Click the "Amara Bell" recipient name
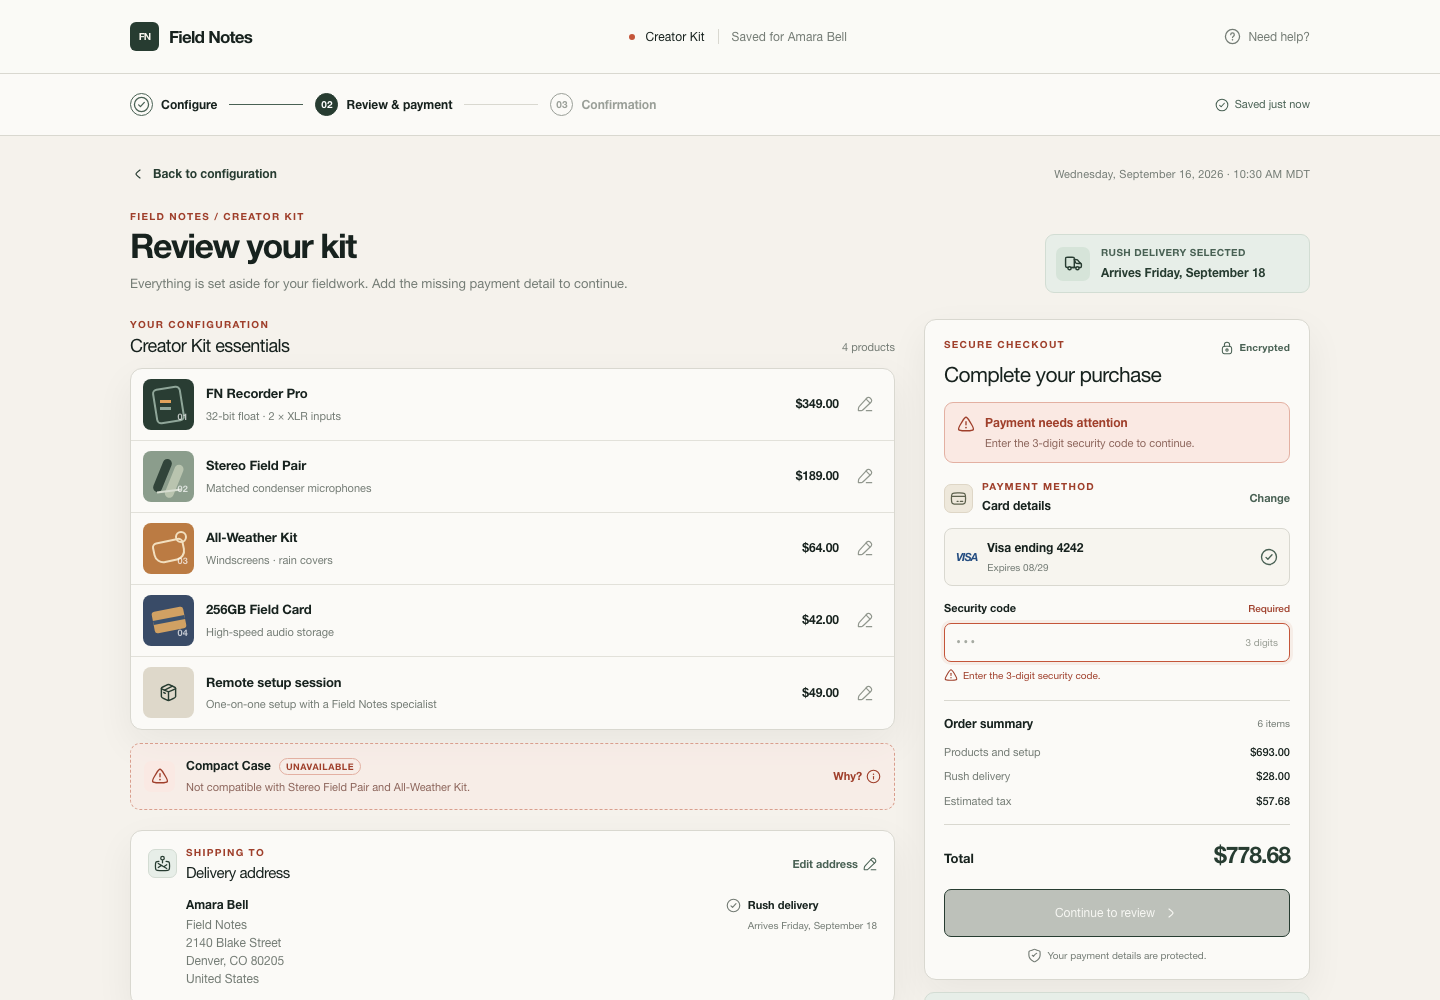1440x1000 pixels. (x=217, y=905)
